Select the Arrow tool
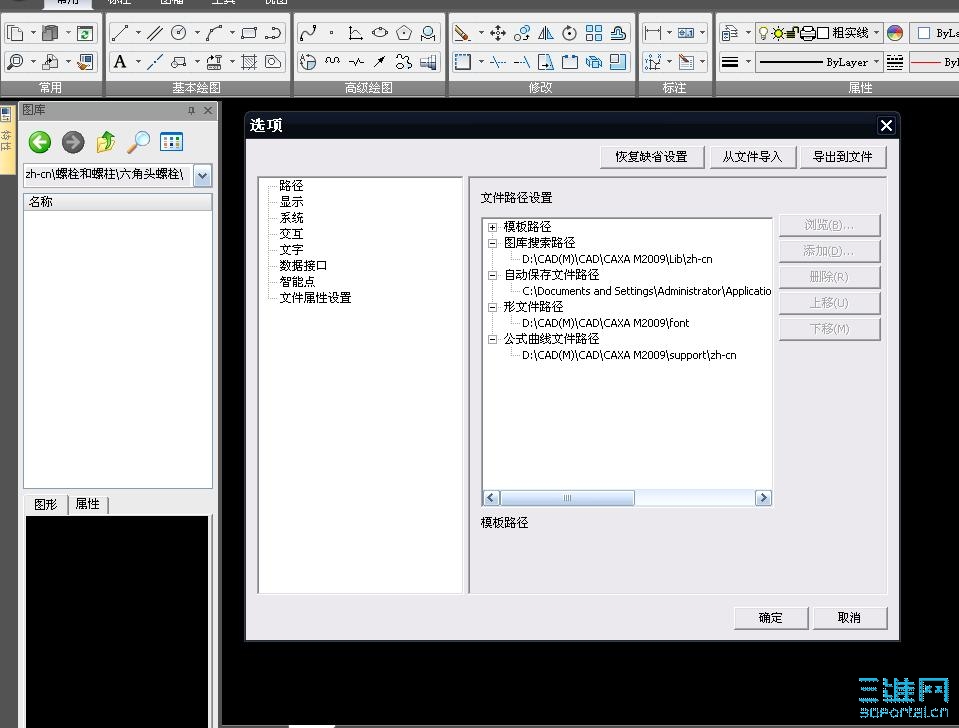The width and height of the screenshot is (959, 728). (380, 62)
